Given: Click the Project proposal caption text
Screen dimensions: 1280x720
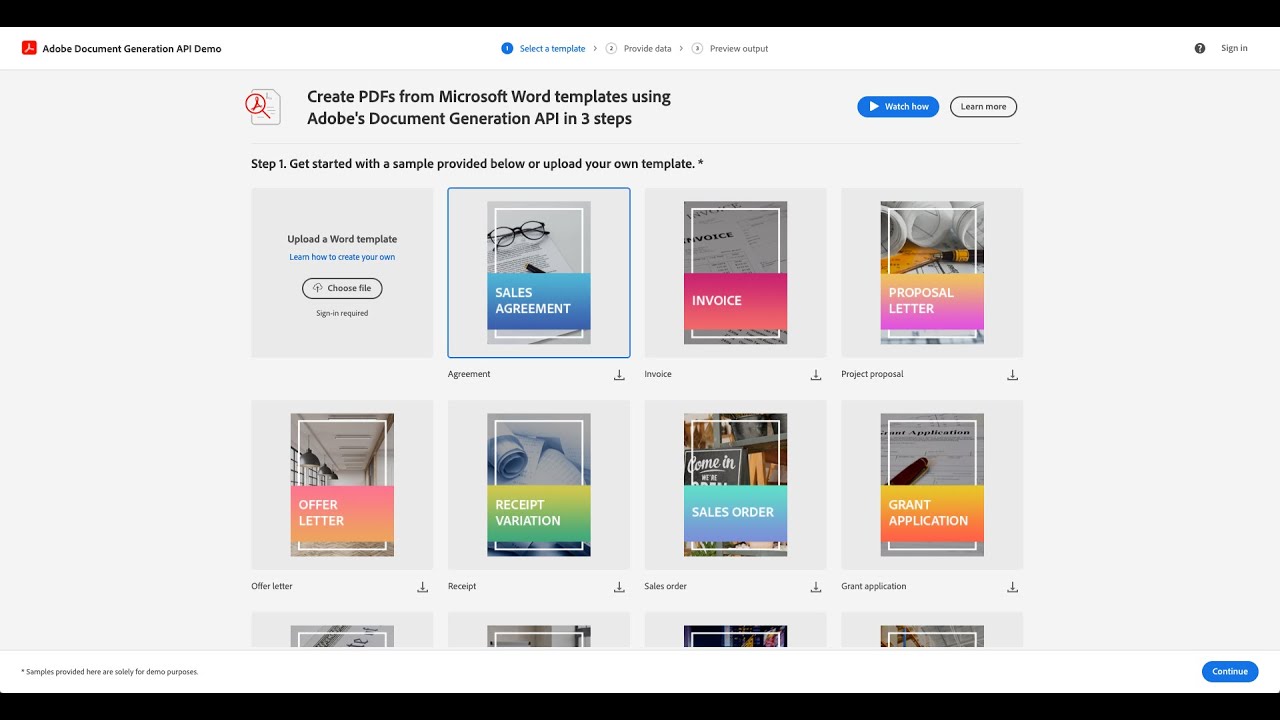Looking at the screenshot, I should [x=872, y=374].
